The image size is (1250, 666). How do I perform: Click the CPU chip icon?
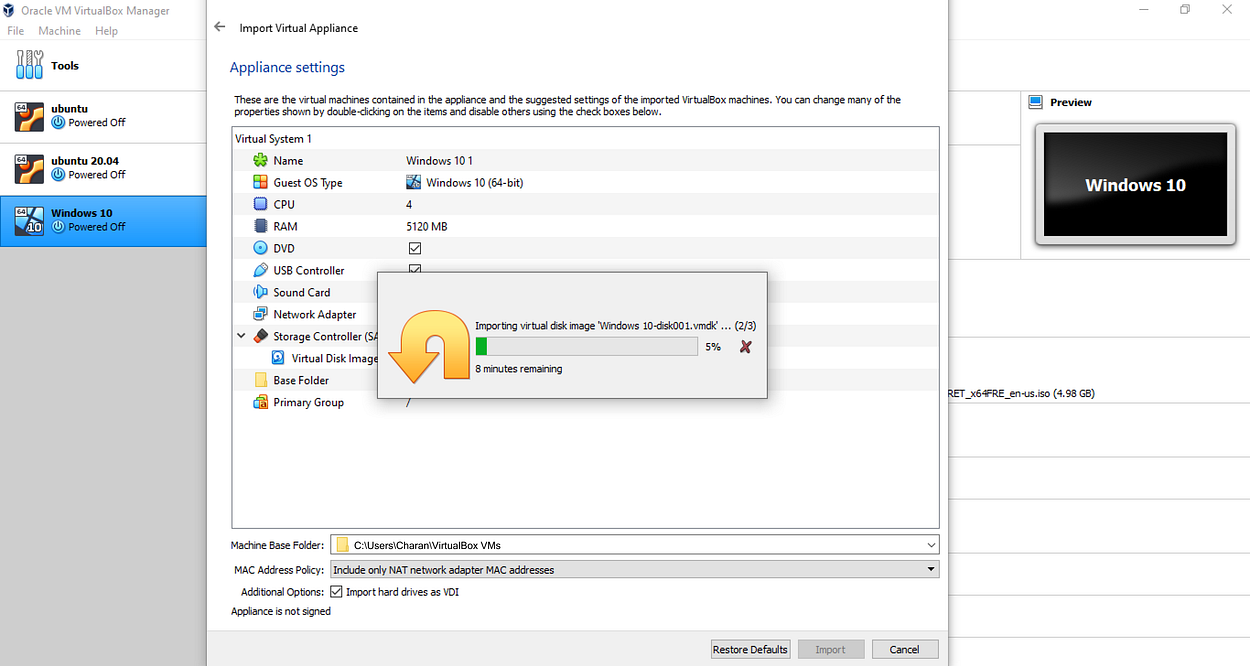tap(260, 204)
